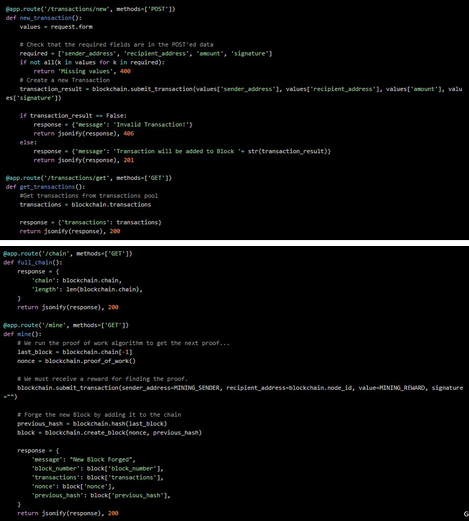Click the comment 'Forge the new Block' line

99,415
